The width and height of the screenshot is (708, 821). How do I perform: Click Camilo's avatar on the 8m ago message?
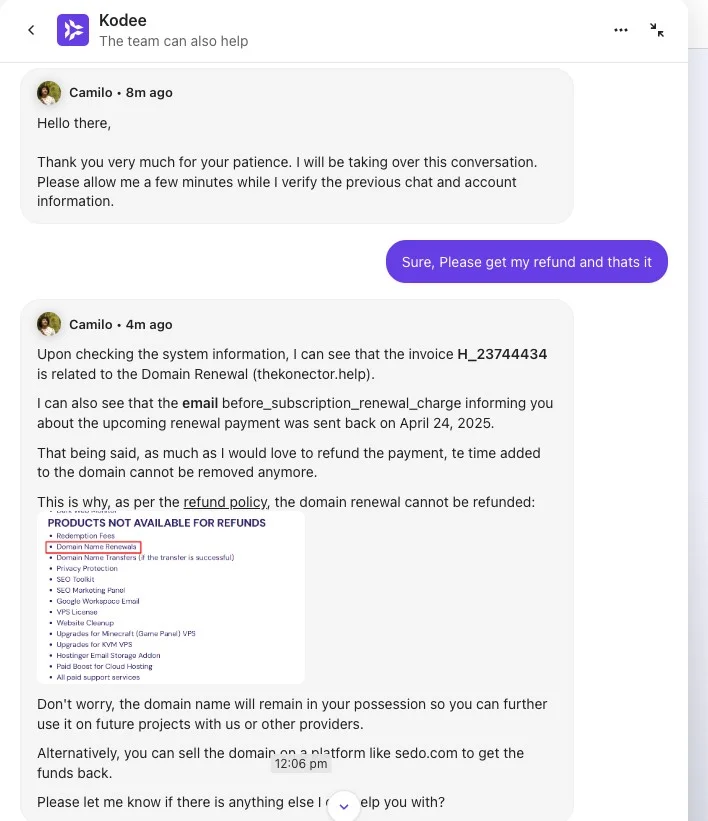coord(49,93)
